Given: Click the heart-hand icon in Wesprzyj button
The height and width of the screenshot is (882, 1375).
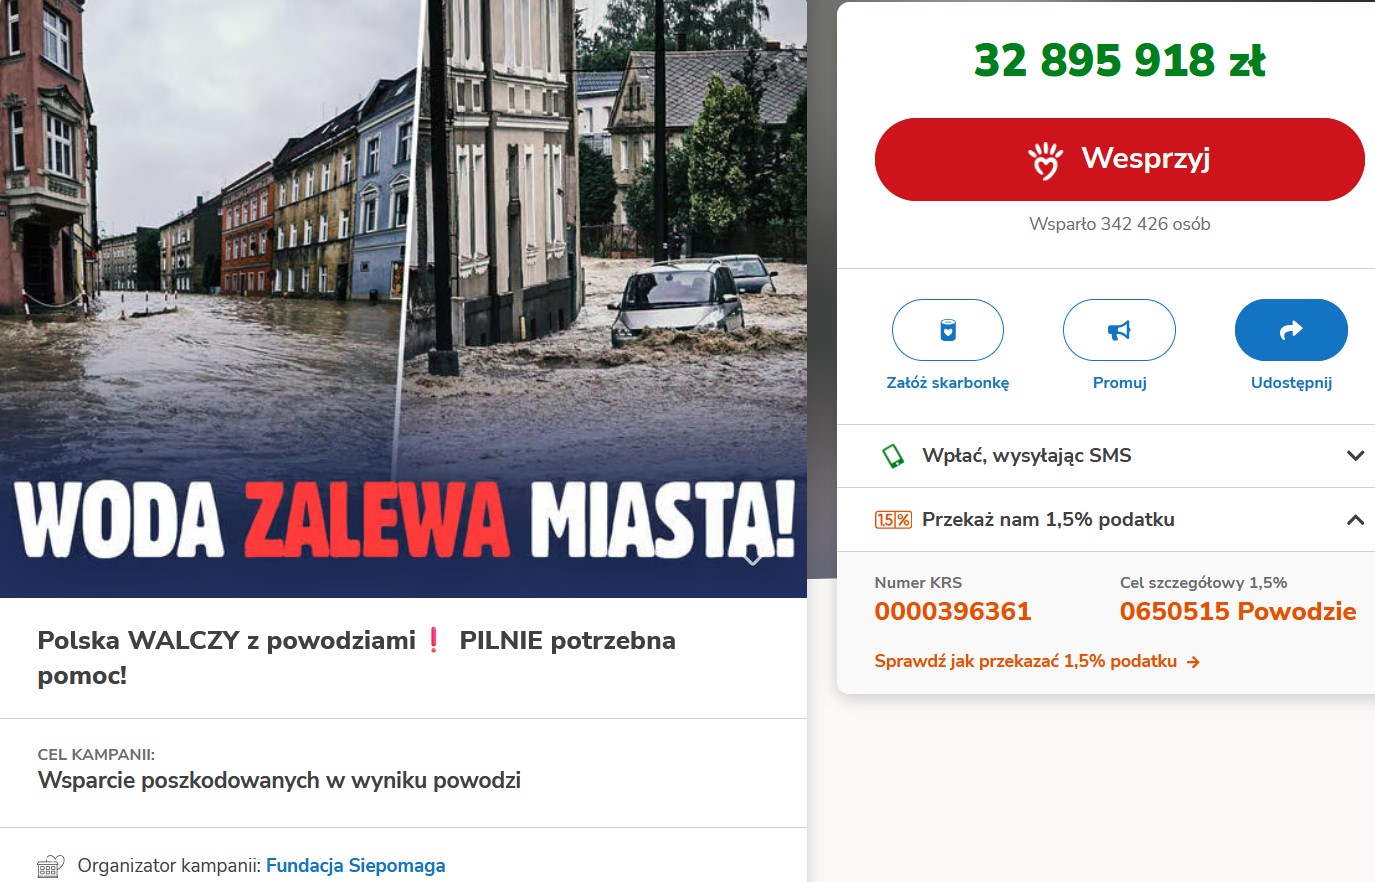Looking at the screenshot, I should pos(1046,160).
